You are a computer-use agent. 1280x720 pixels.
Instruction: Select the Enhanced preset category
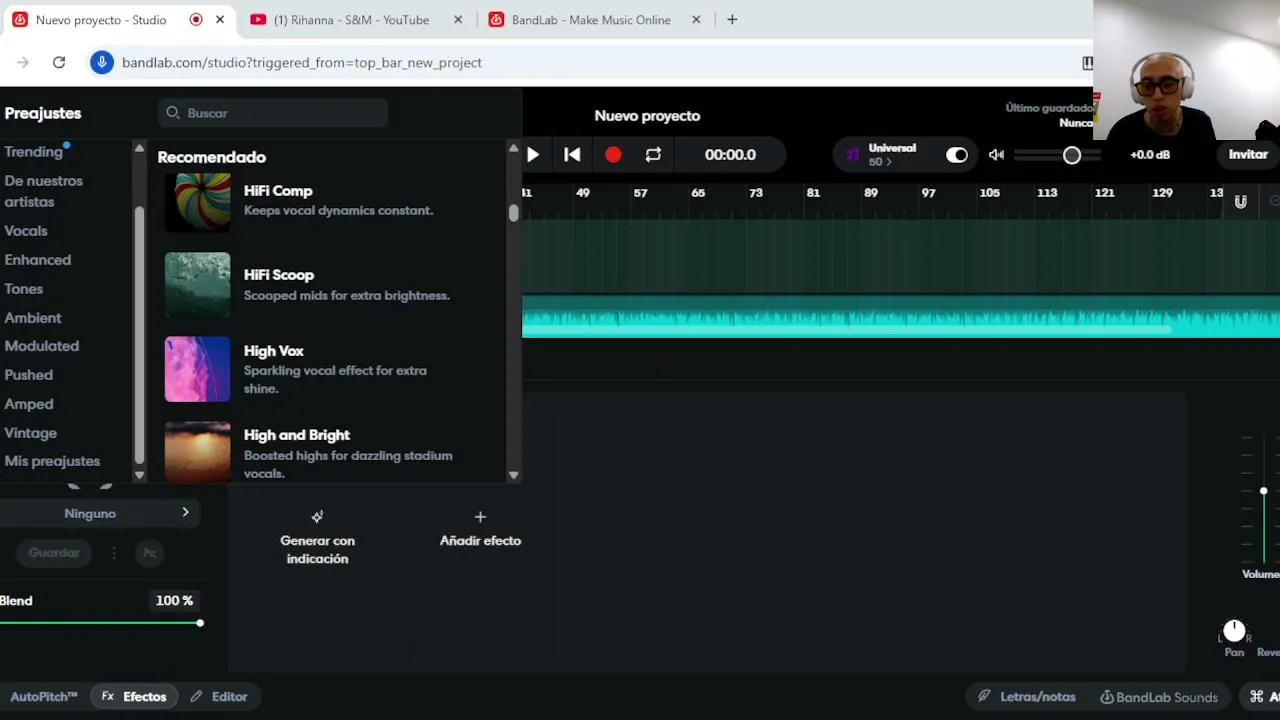point(38,260)
